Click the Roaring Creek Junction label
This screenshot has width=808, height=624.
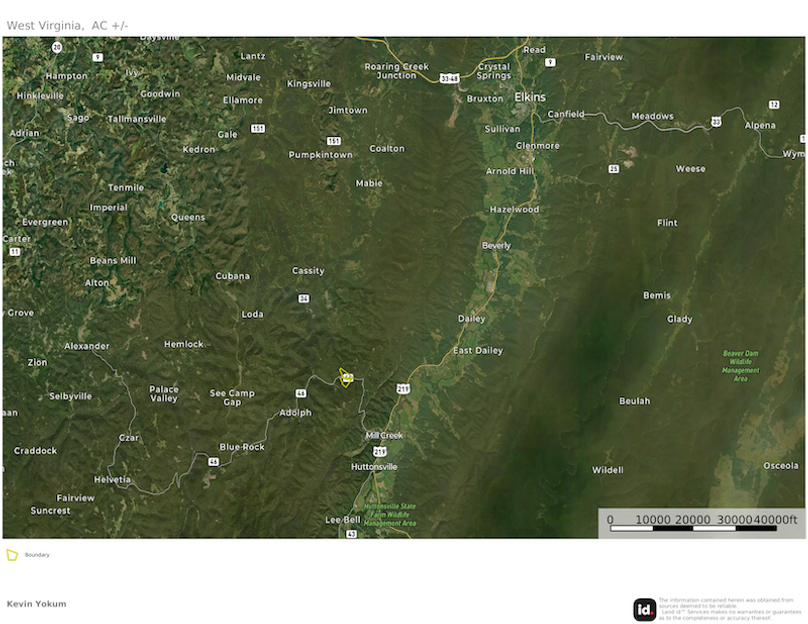396,71
